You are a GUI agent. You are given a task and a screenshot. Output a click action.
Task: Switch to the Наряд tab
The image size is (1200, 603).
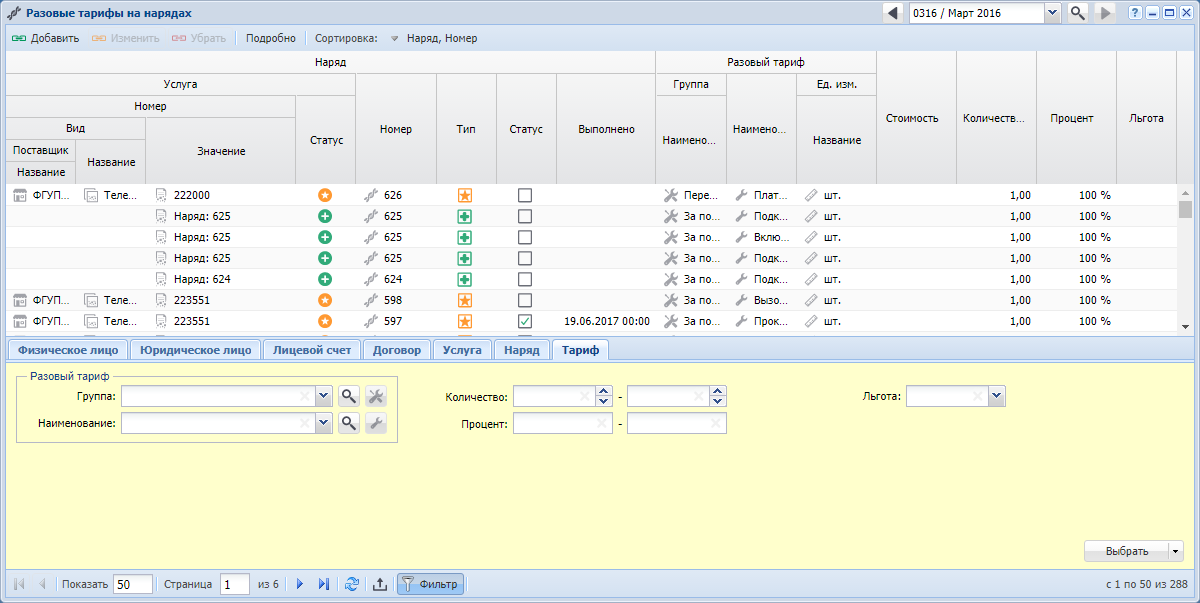pyautogui.click(x=522, y=350)
